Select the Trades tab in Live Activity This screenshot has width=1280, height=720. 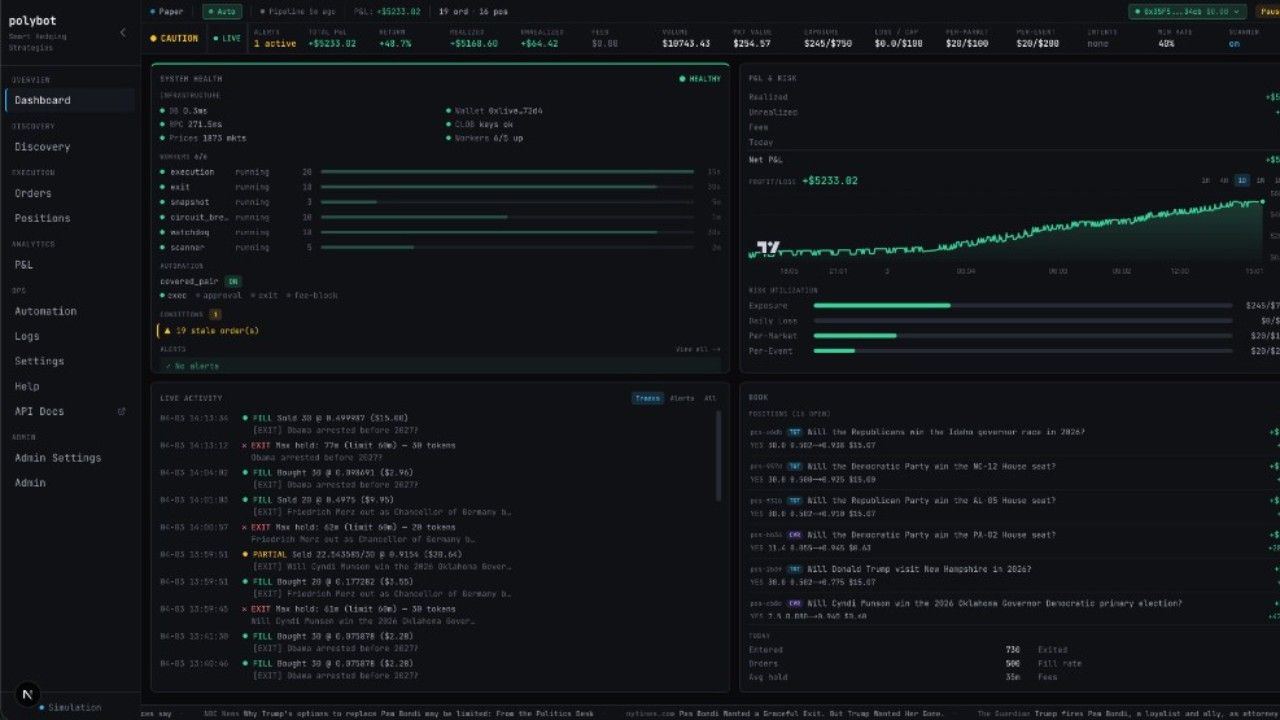647,398
